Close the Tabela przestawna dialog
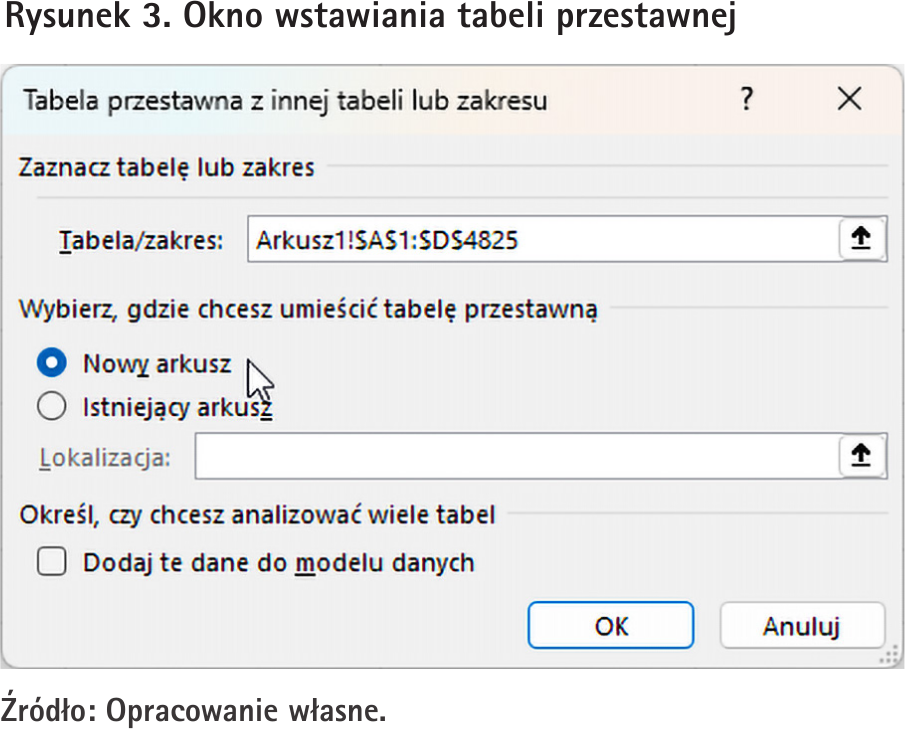 click(x=849, y=99)
